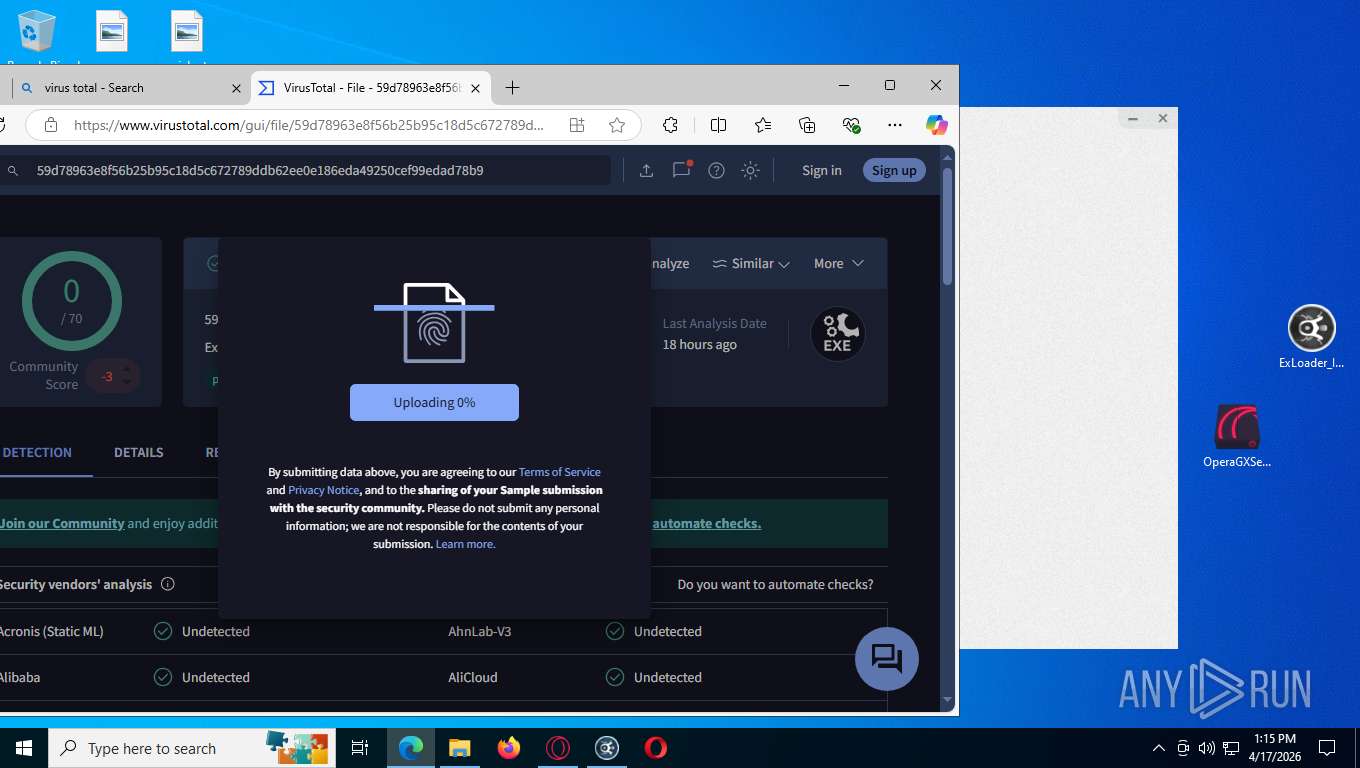This screenshot has height=768, width=1360.
Task: Open Edge Extensions puzzle icon
Action: tap(671, 125)
